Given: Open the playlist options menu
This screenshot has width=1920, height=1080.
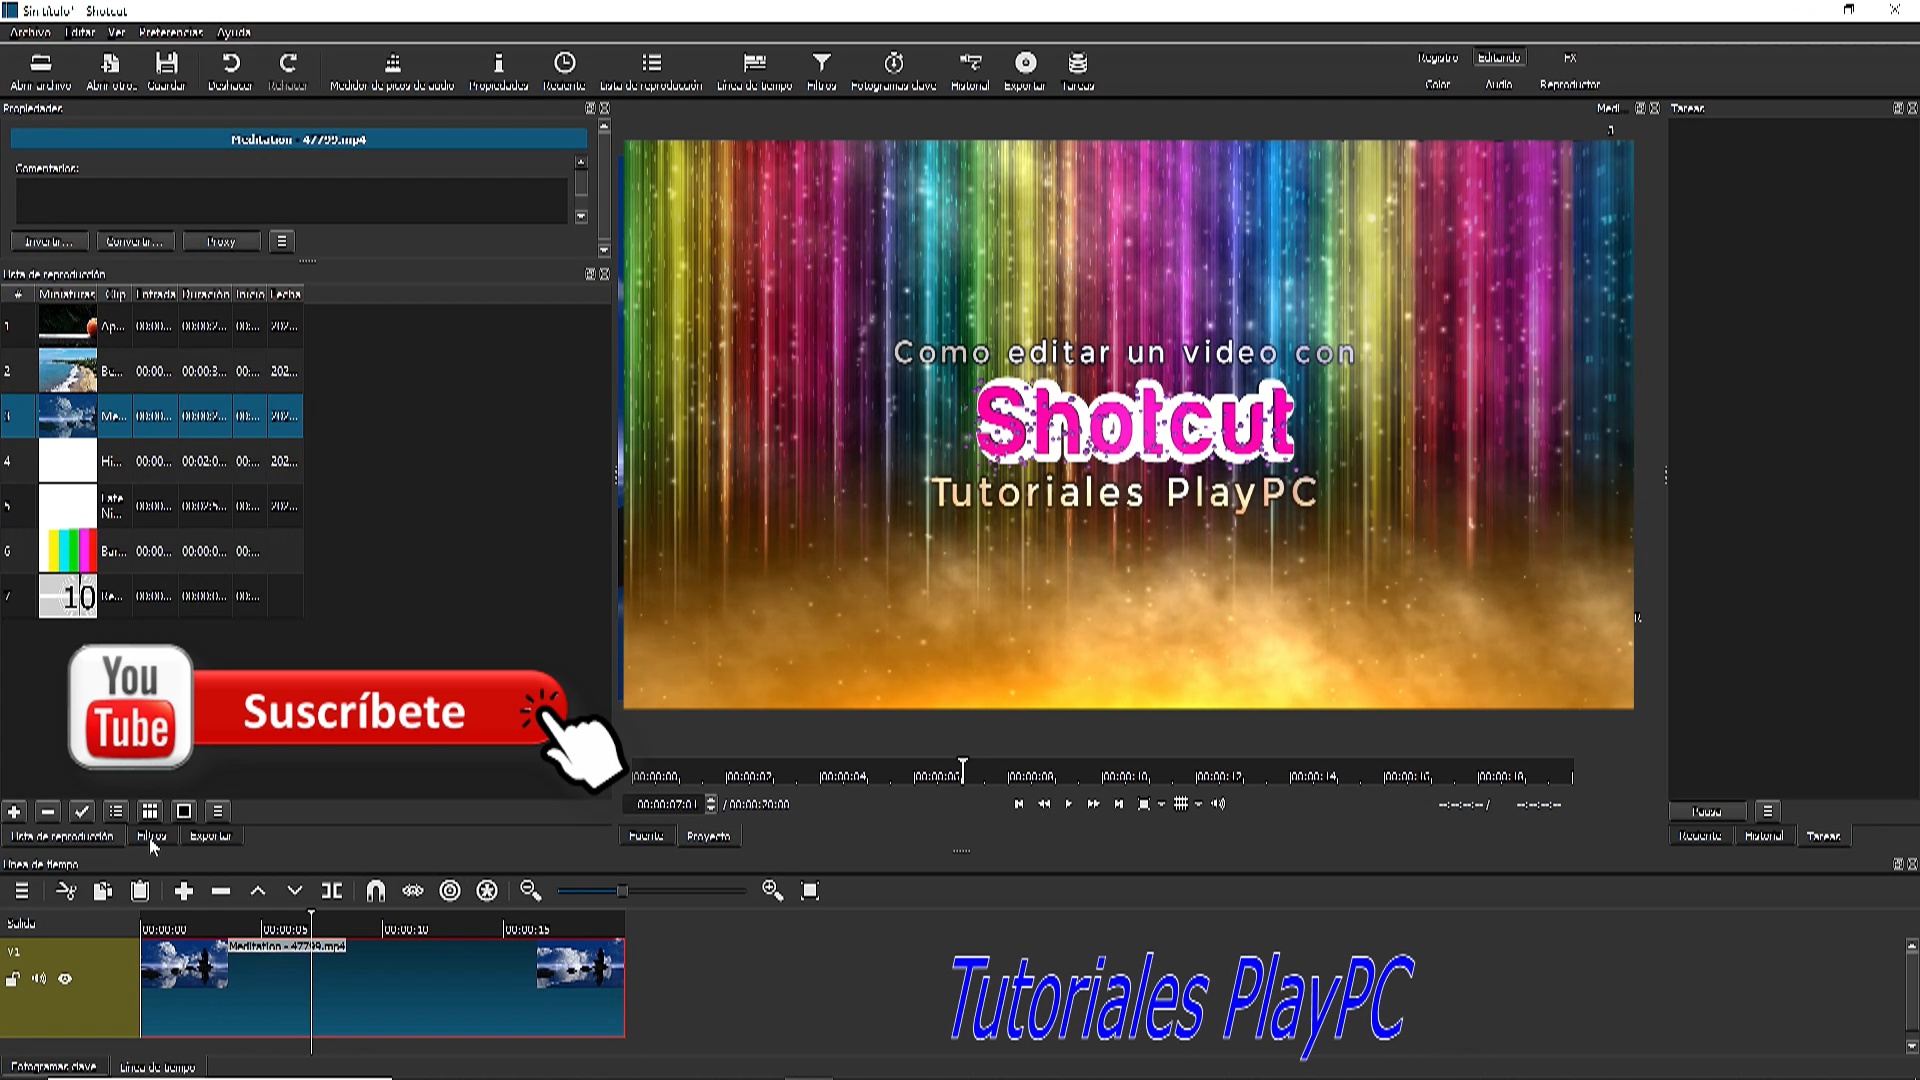Looking at the screenshot, I should 217,811.
